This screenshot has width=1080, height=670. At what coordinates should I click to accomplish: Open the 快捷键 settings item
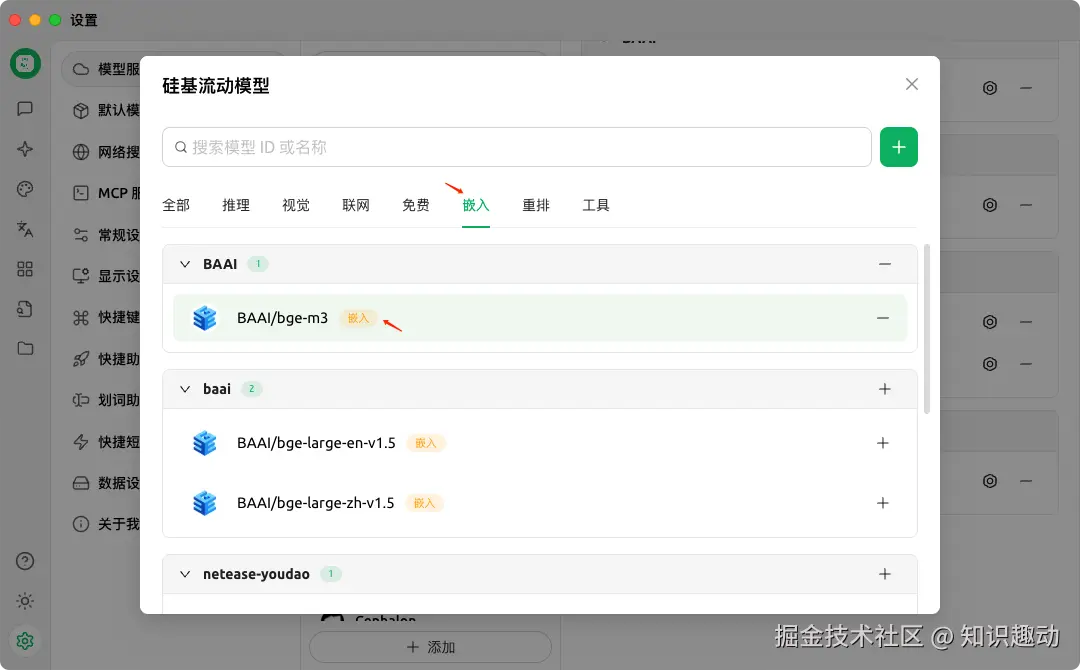click(105, 317)
